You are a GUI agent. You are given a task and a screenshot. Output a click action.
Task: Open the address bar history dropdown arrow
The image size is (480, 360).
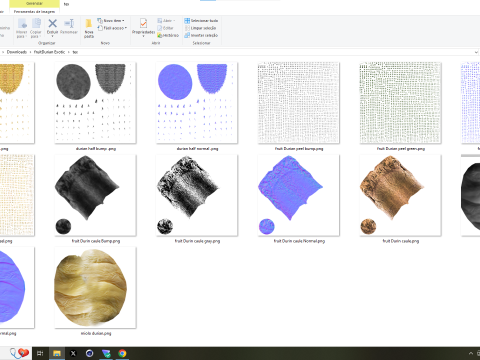(476, 52)
